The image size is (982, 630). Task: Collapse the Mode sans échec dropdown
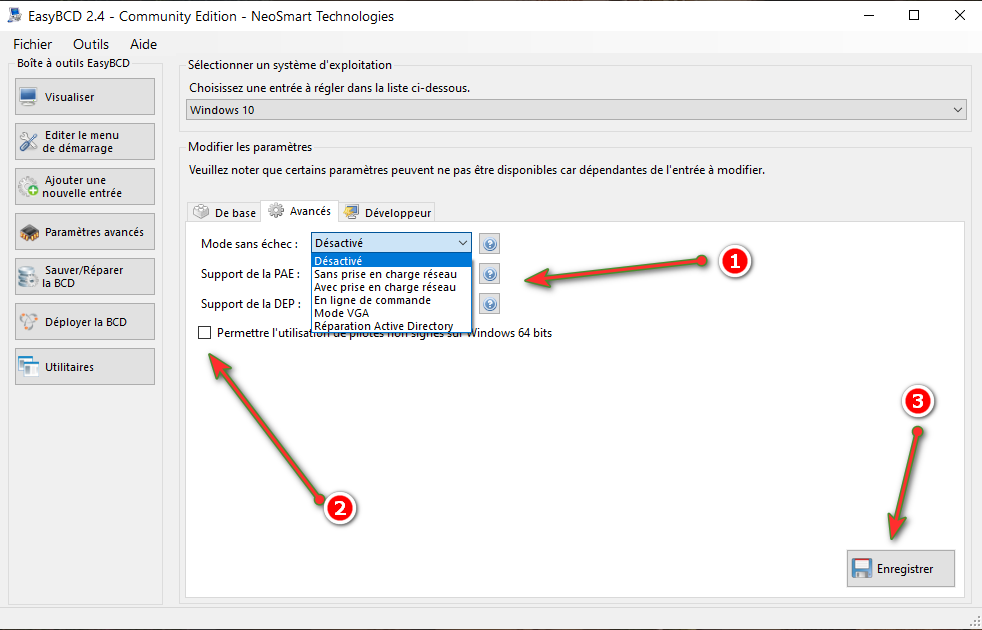462,243
